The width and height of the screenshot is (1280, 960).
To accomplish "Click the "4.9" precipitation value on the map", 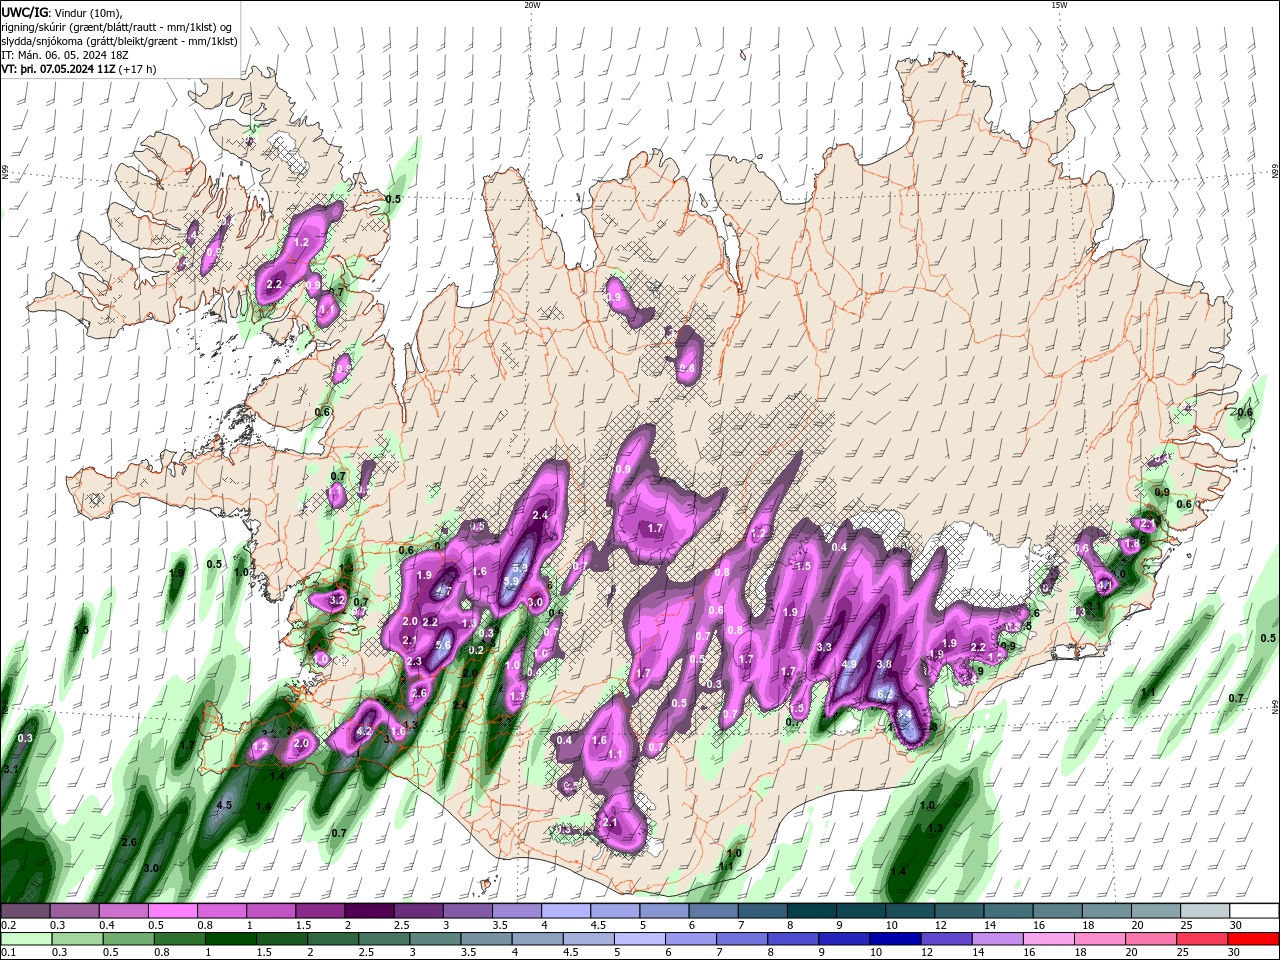I will (x=849, y=664).
